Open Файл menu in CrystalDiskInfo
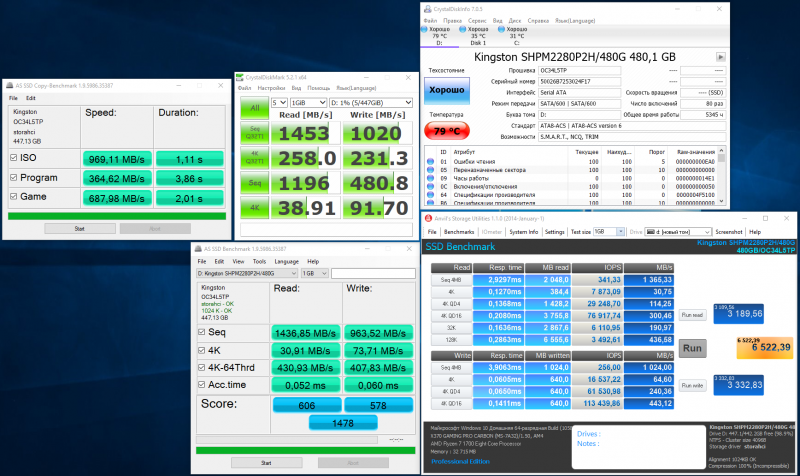This screenshot has width=800, height=476. pos(430,21)
